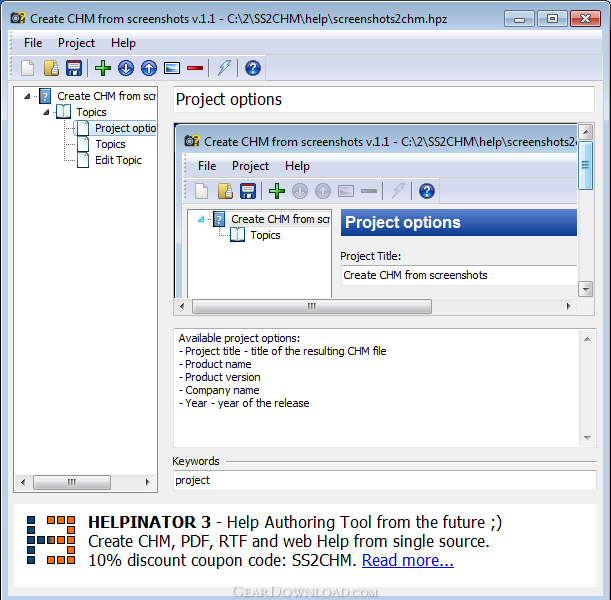Select root Create CHM from scr item
Image resolution: width=611 pixels, height=600 pixels.
106,96
